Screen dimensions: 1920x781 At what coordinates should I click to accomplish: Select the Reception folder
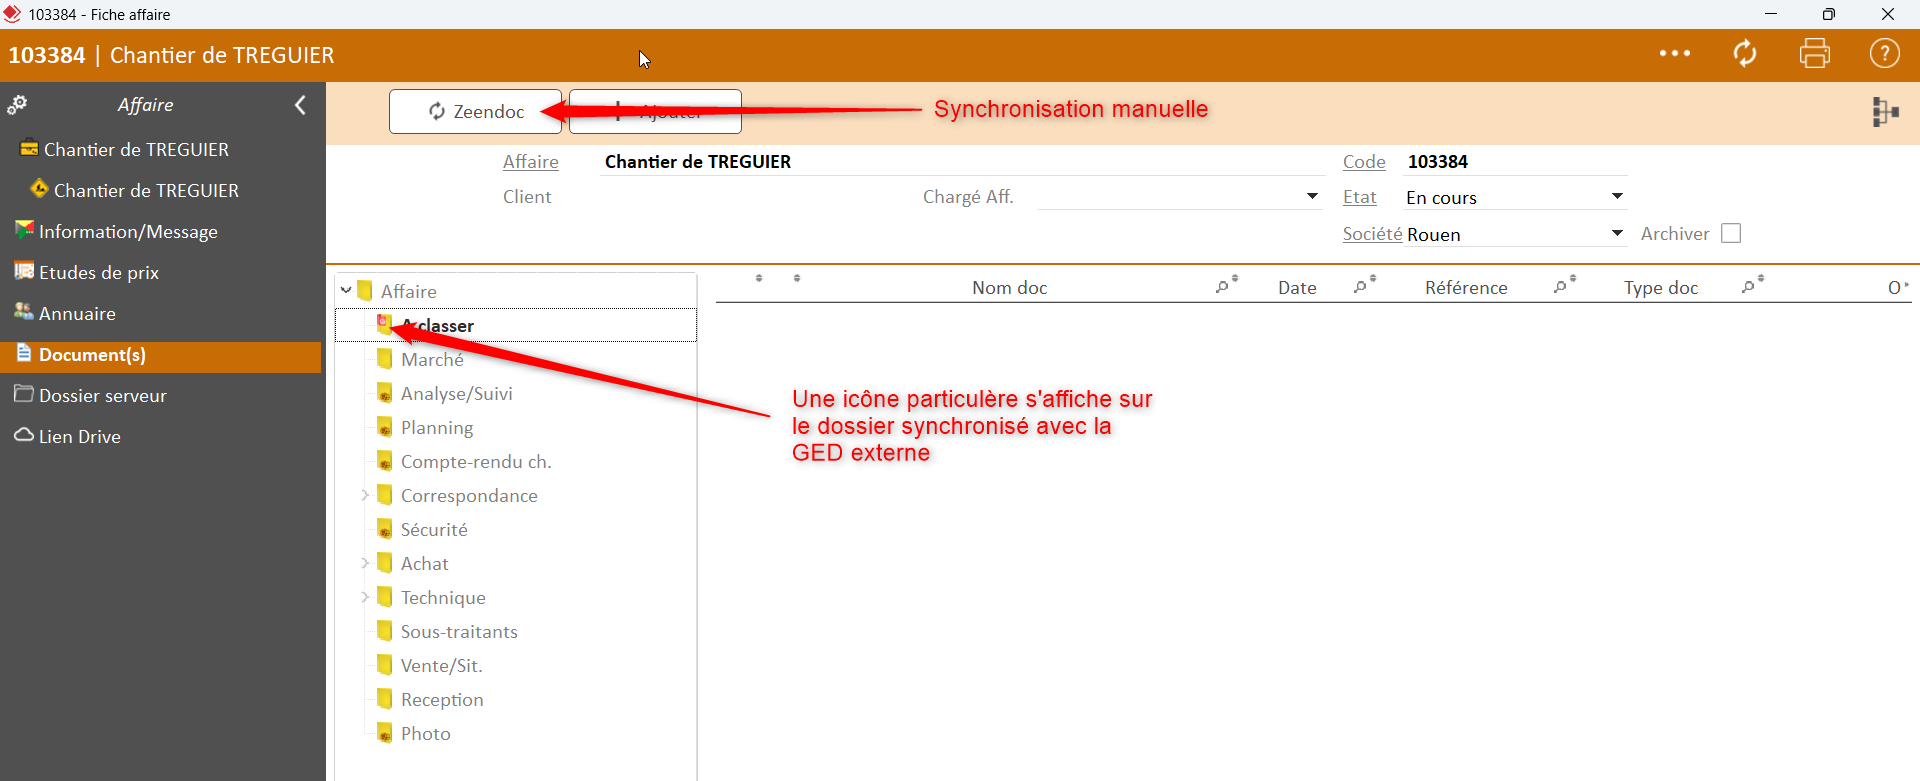pos(442,700)
